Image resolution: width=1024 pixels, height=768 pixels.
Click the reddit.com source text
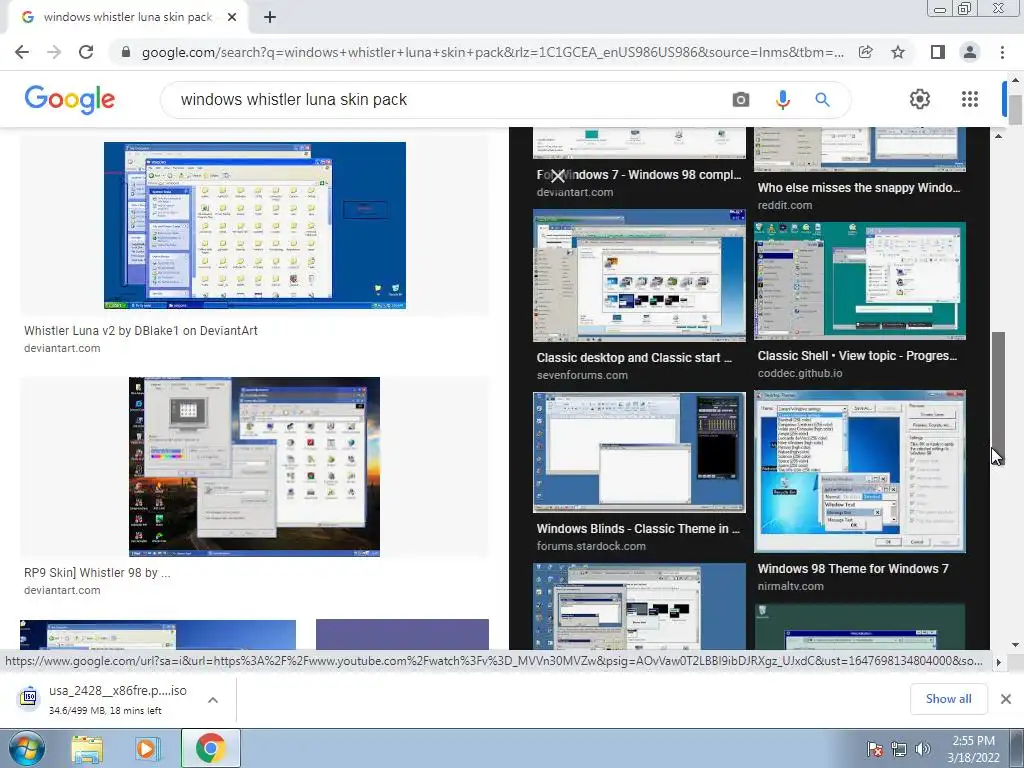coord(785,205)
